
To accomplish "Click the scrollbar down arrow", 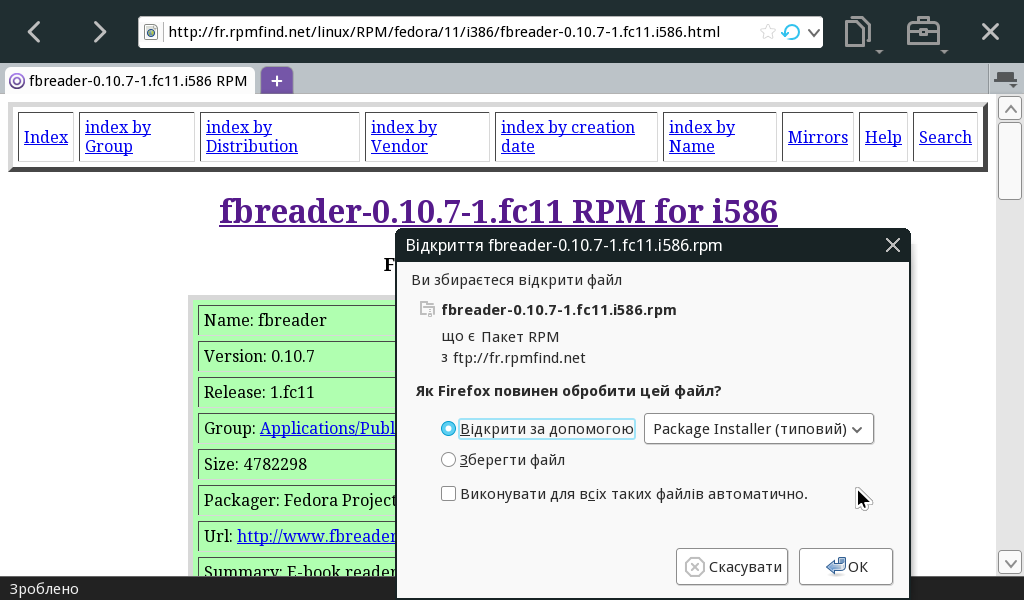I will (x=1010, y=563).
